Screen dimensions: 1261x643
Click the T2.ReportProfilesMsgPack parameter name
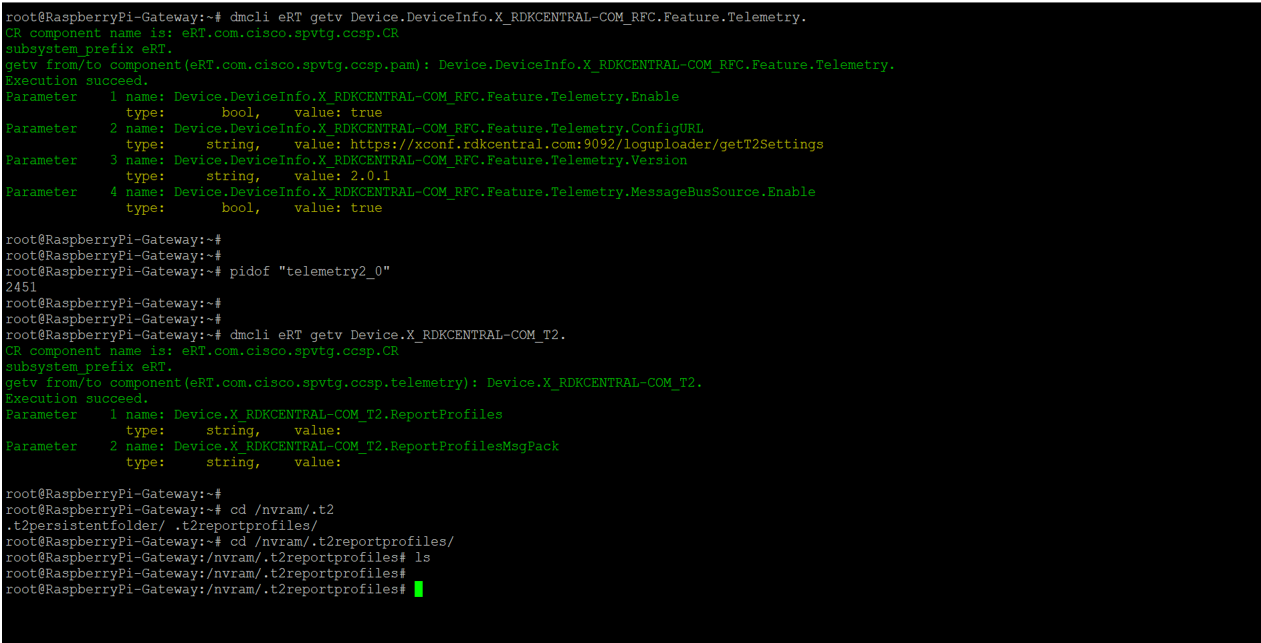click(366, 446)
